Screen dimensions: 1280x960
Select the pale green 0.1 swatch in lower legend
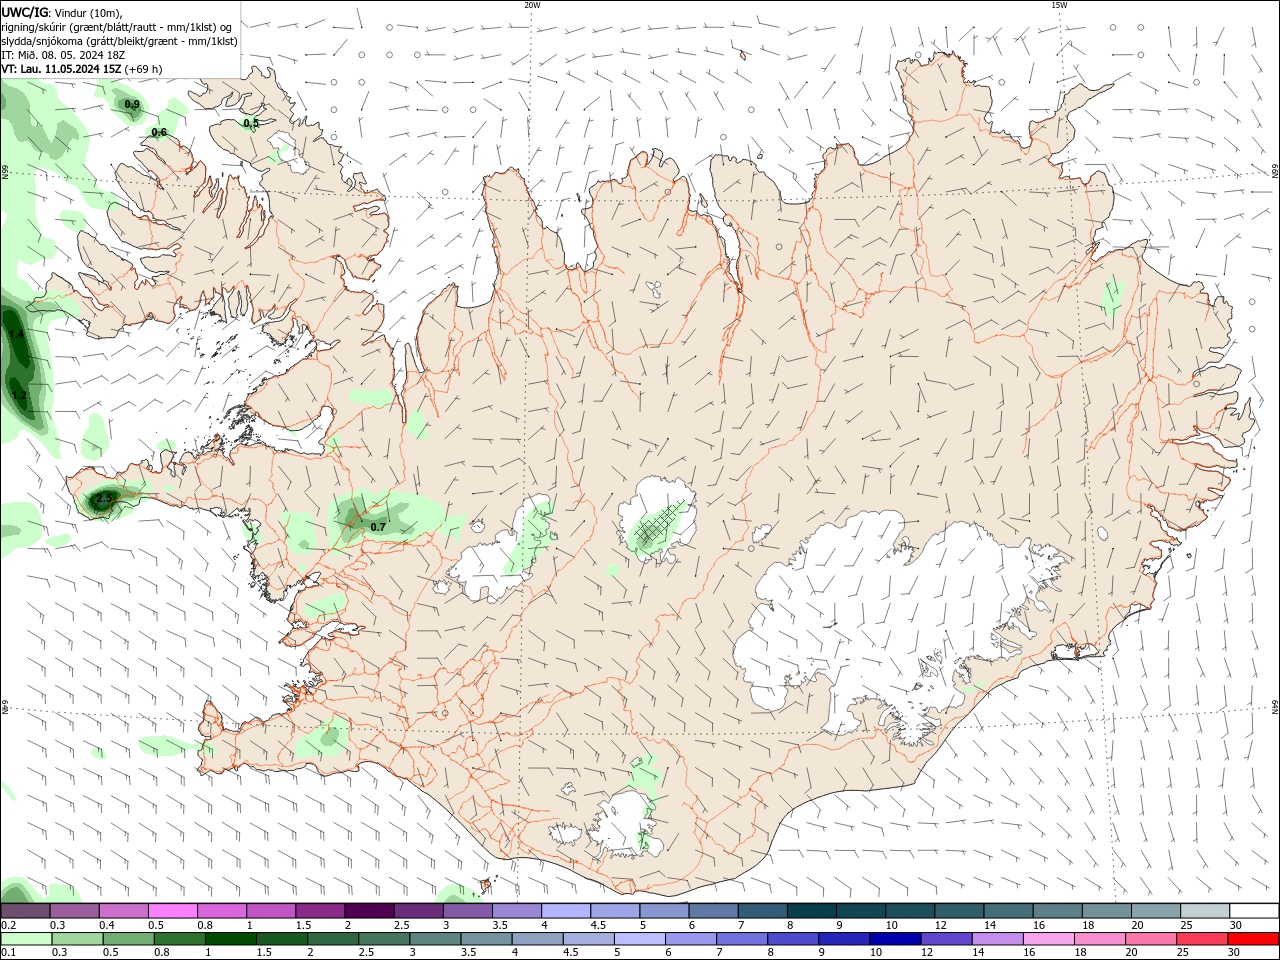(x=26, y=939)
